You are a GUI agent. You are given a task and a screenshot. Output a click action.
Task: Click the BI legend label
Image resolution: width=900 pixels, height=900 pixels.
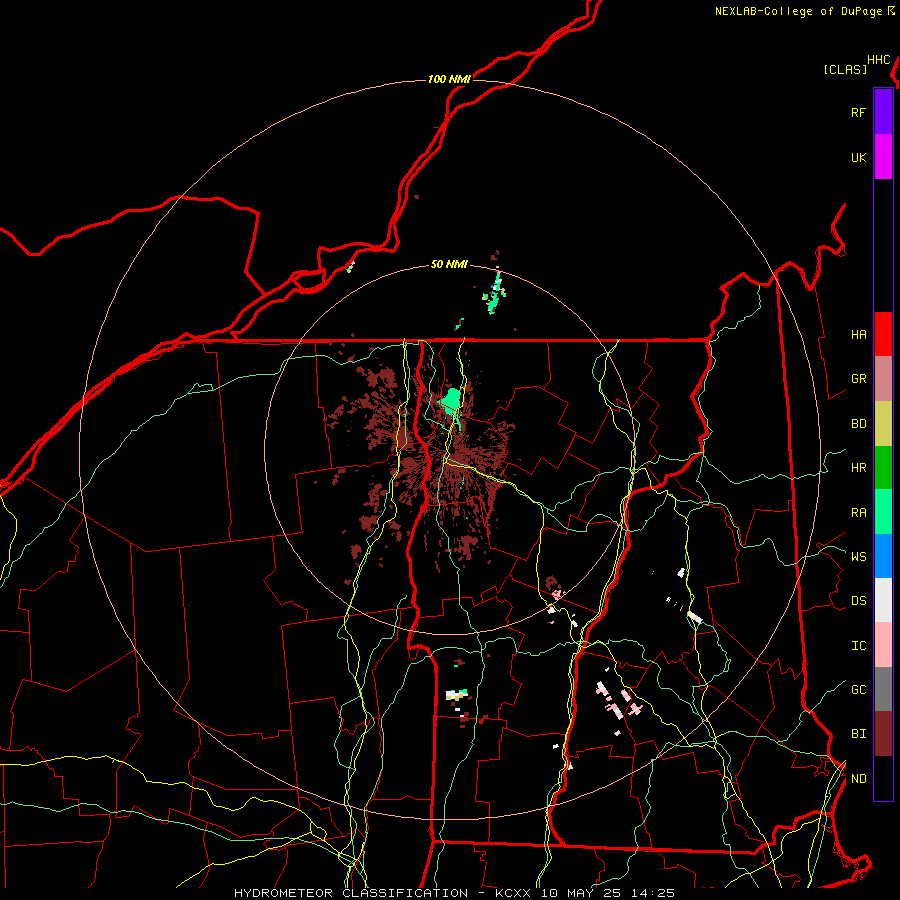tap(858, 734)
